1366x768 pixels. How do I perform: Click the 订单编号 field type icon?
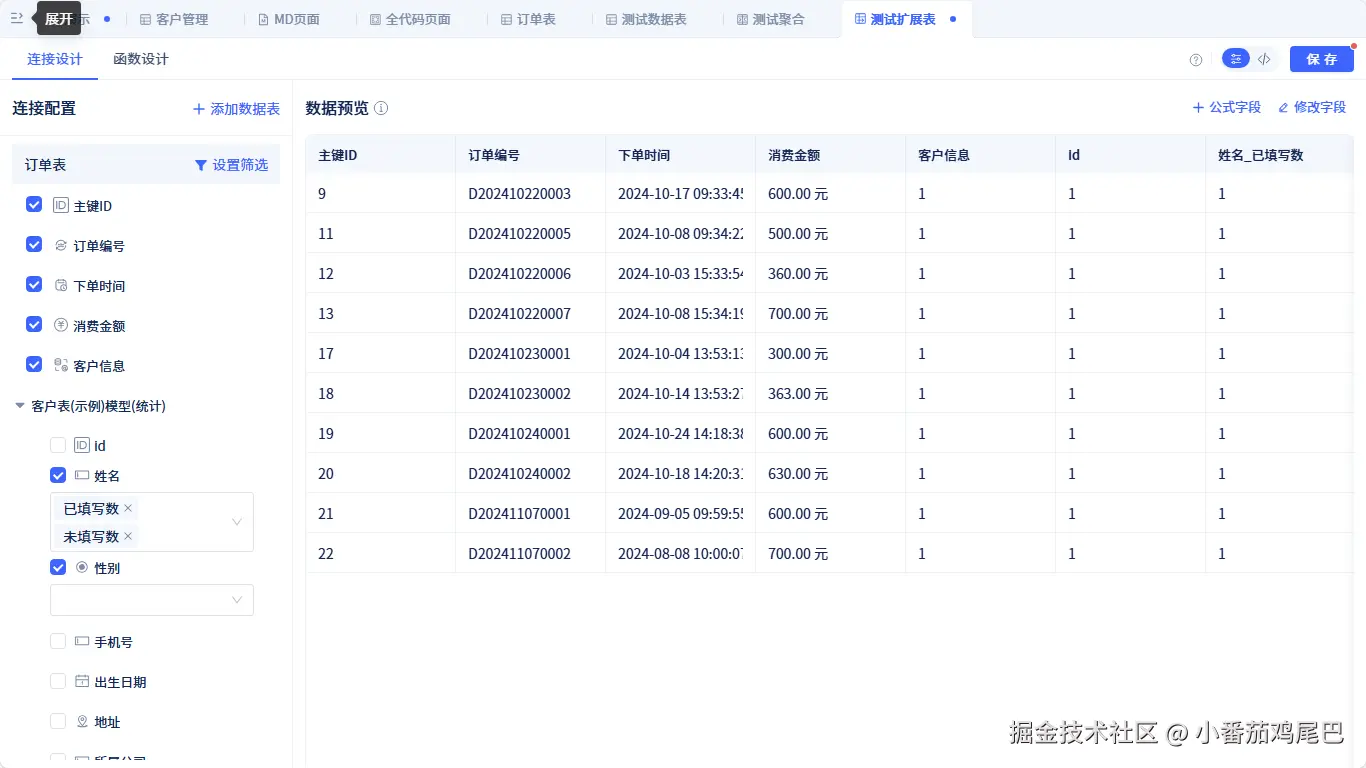[x=61, y=245]
